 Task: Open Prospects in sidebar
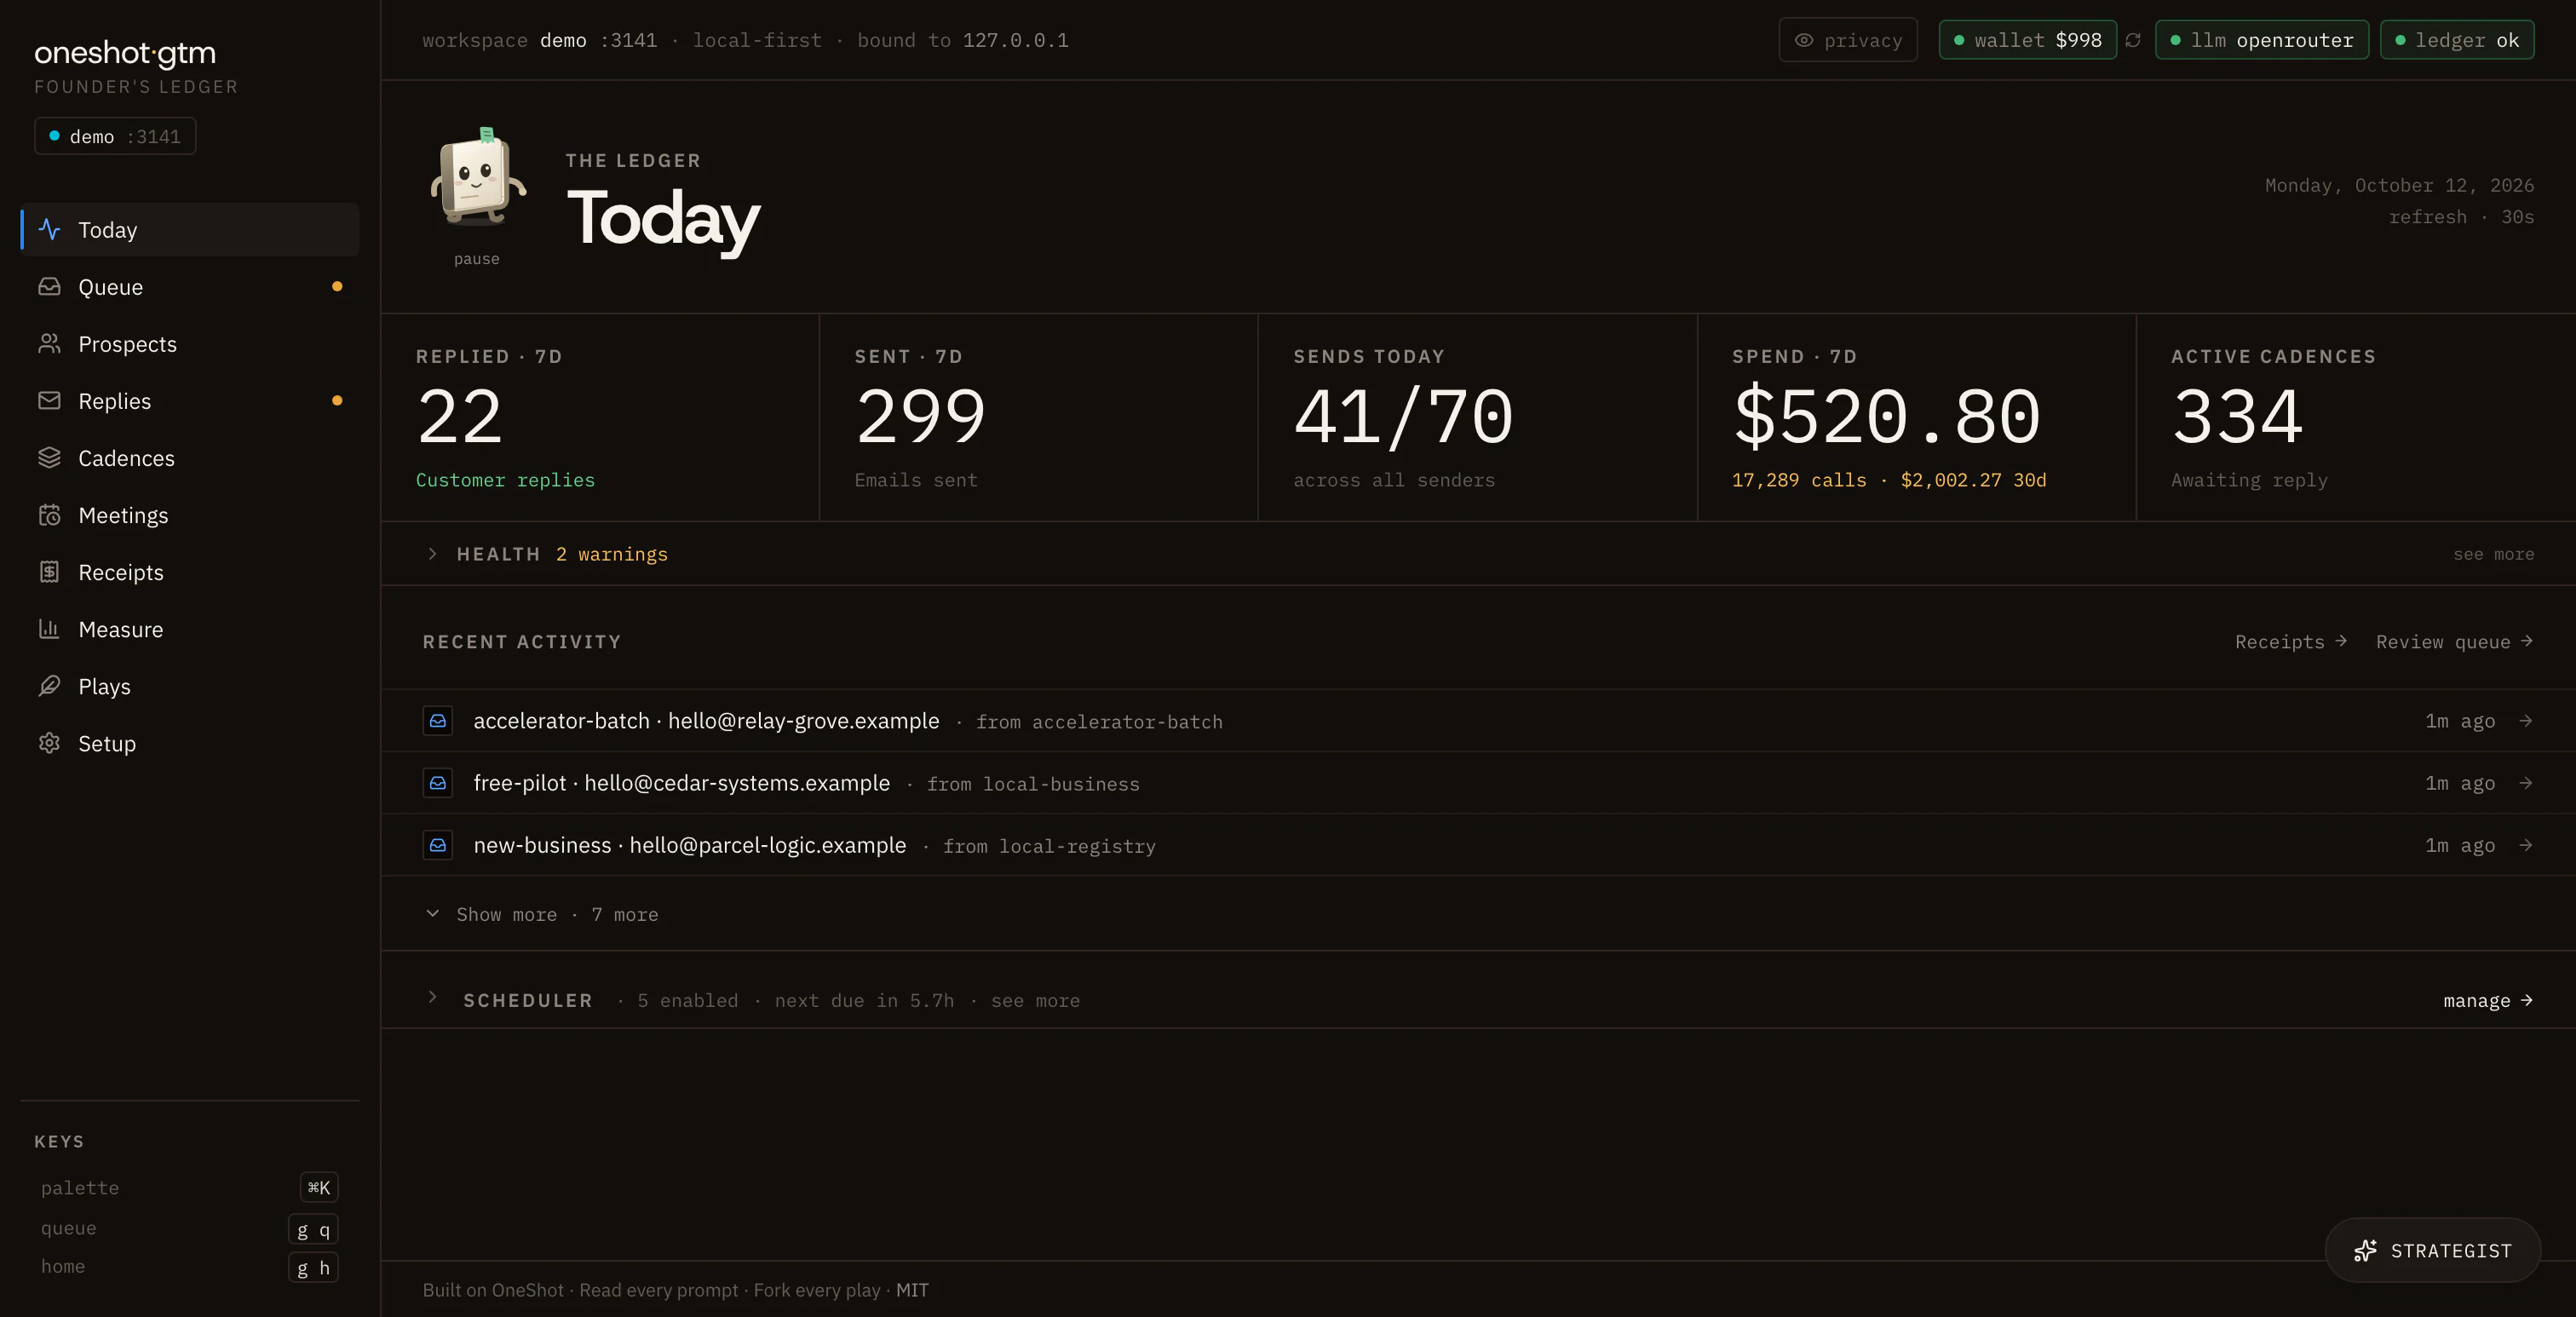(x=190, y=343)
